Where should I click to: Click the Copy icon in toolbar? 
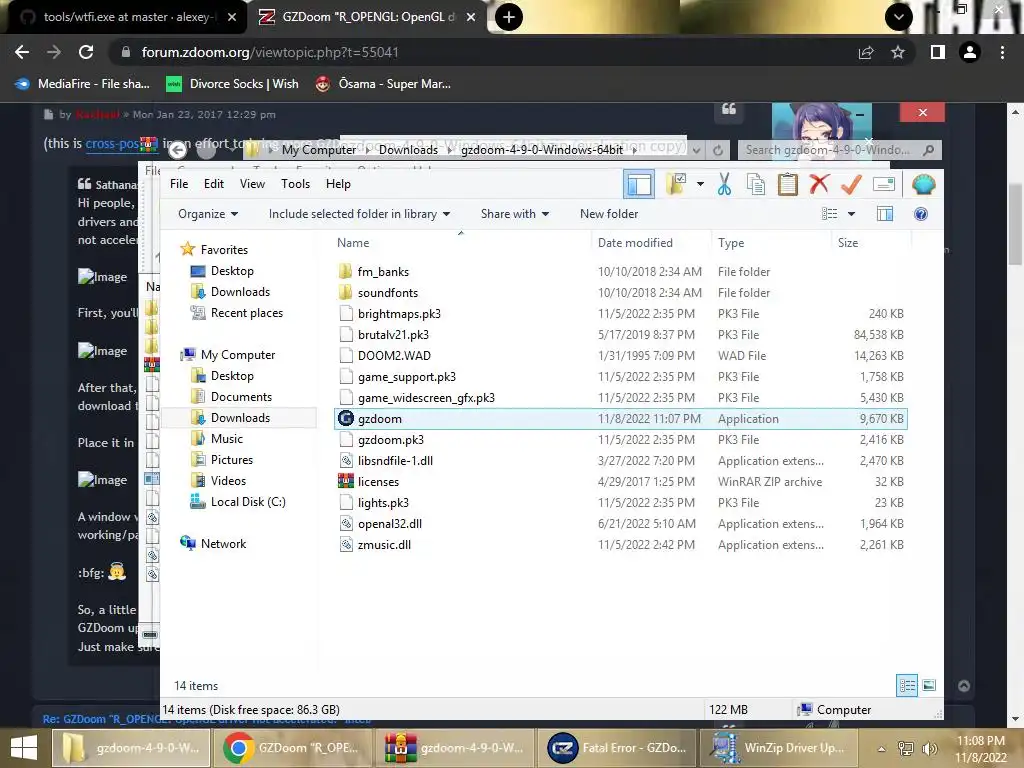tap(756, 185)
